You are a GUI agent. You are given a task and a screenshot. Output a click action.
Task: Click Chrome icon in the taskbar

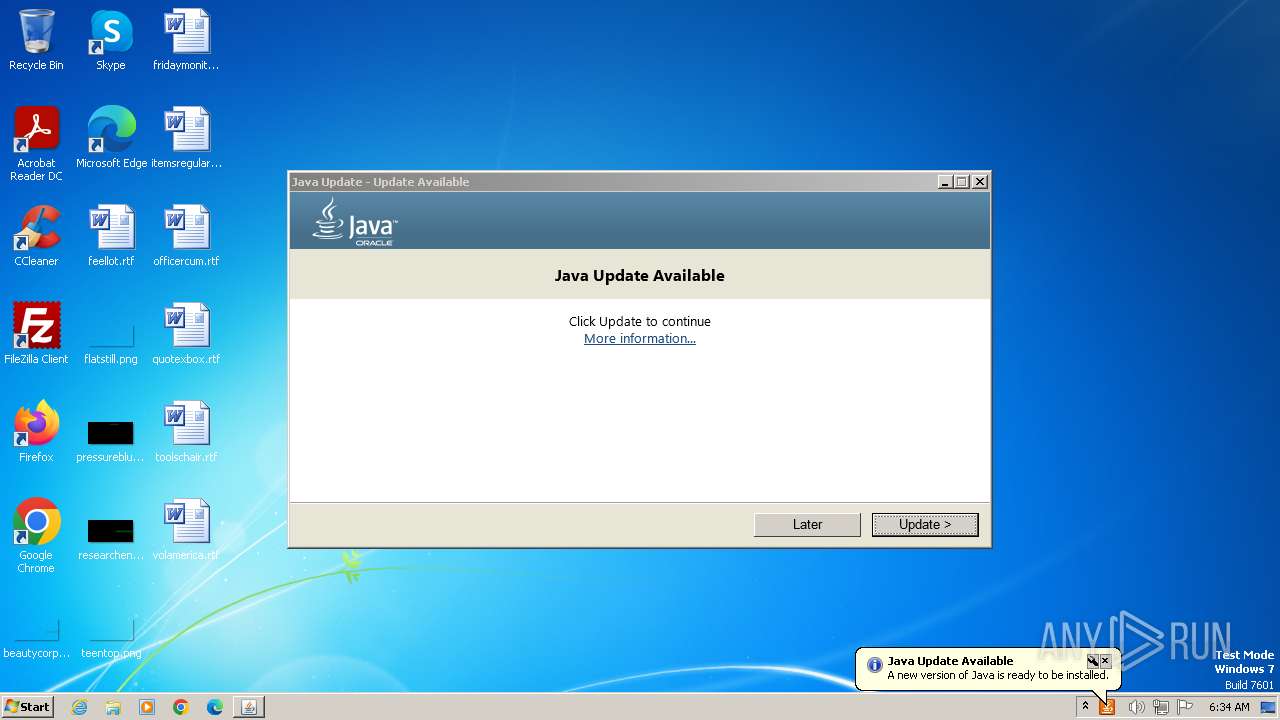coord(181,707)
